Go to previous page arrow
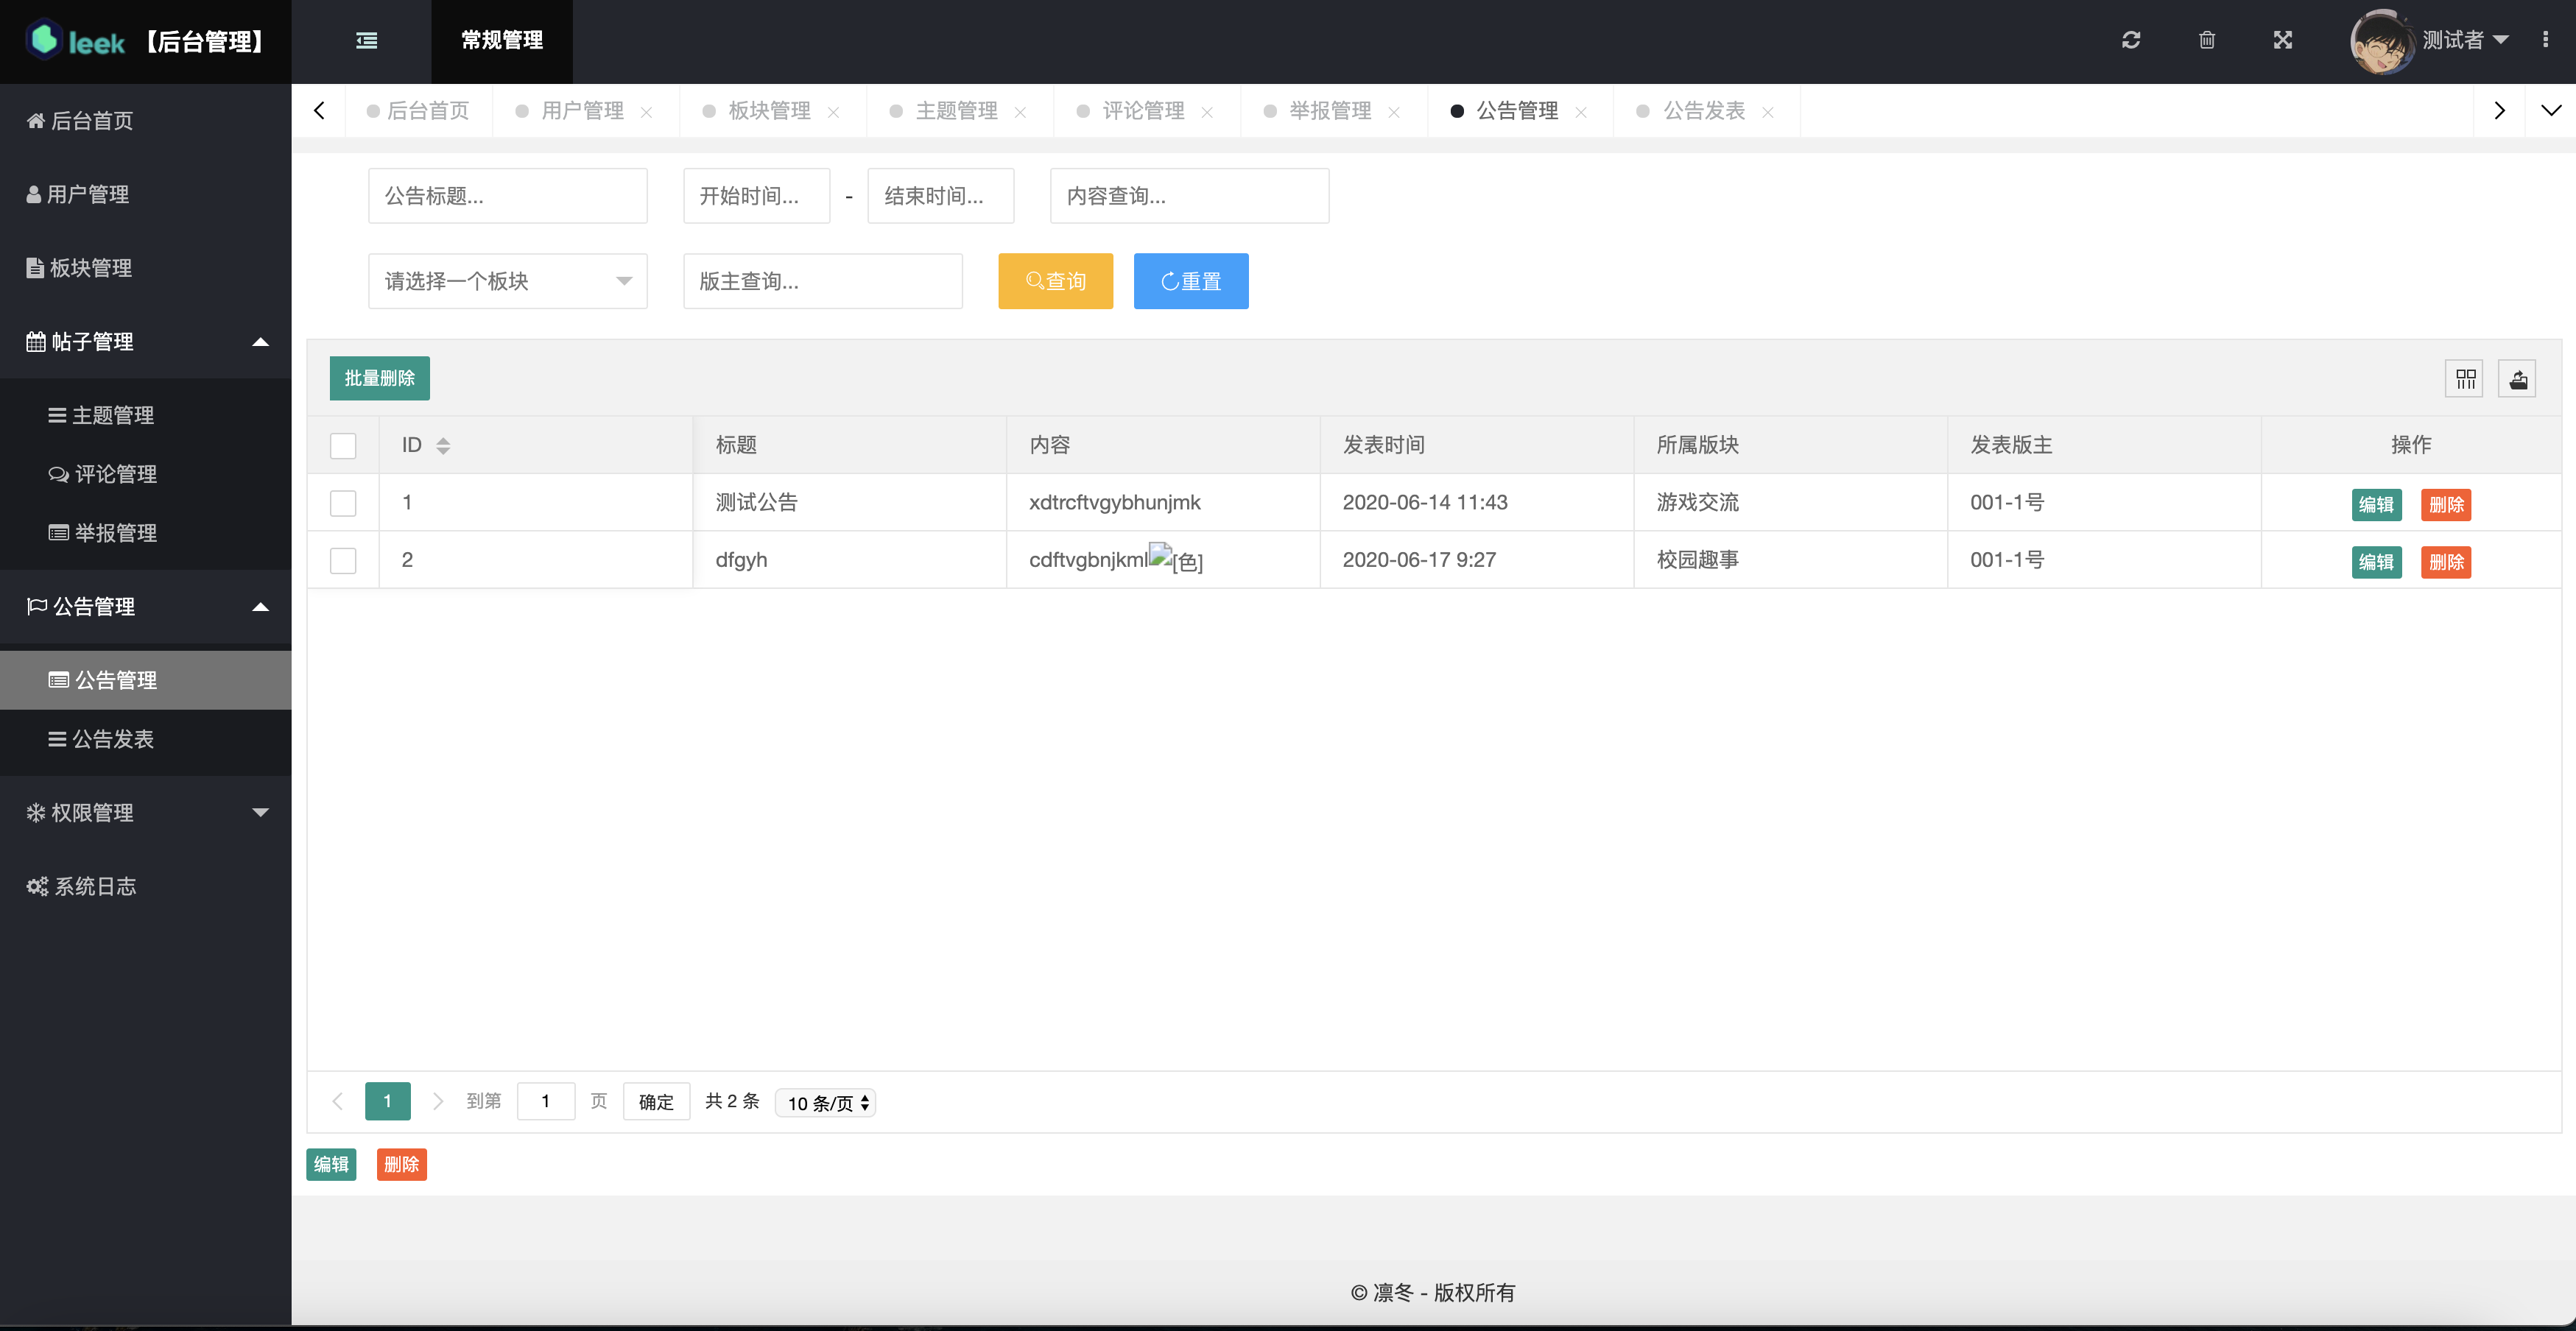Image resolution: width=2576 pixels, height=1331 pixels. click(x=338, y=1101)
